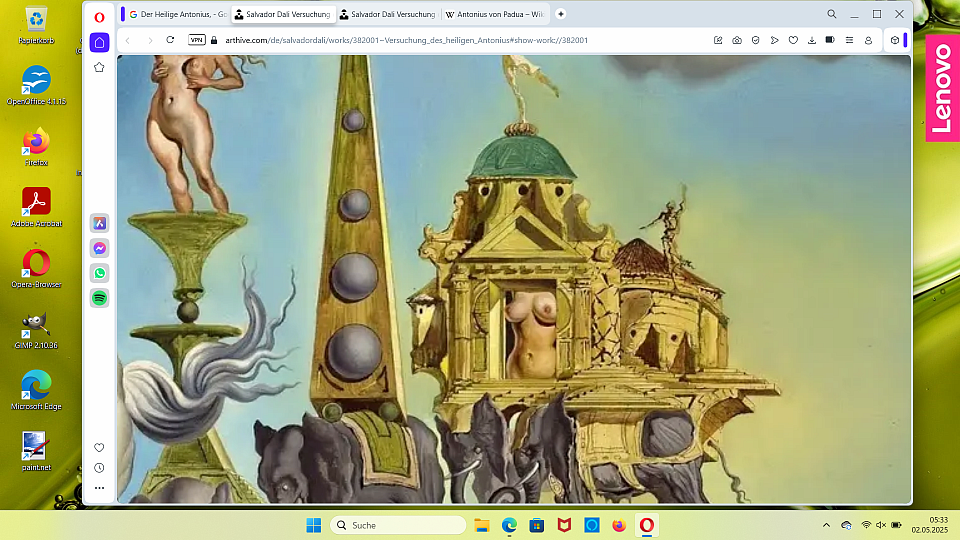Select Firefox desktop shortcut

coord(37,147)
